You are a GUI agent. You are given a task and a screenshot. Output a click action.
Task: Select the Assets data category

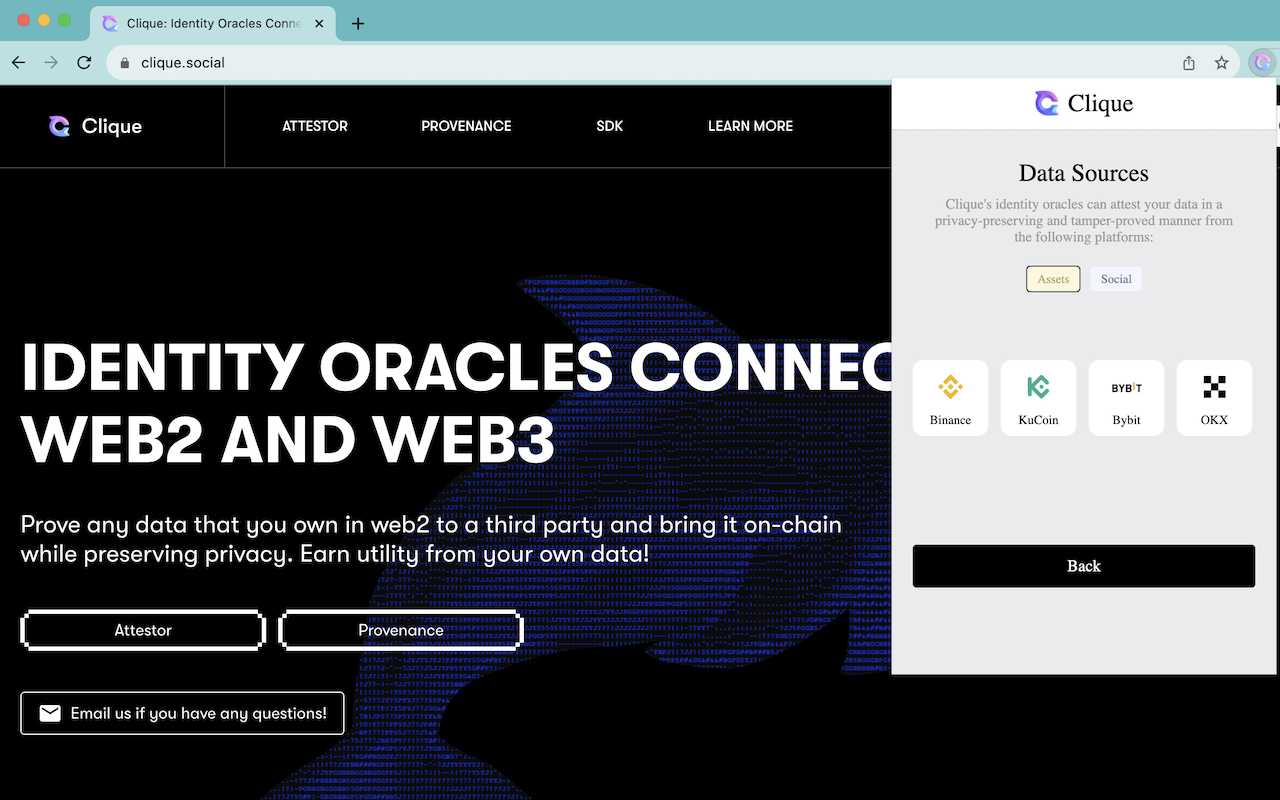pyautogui.click(x=1053, y=279)
